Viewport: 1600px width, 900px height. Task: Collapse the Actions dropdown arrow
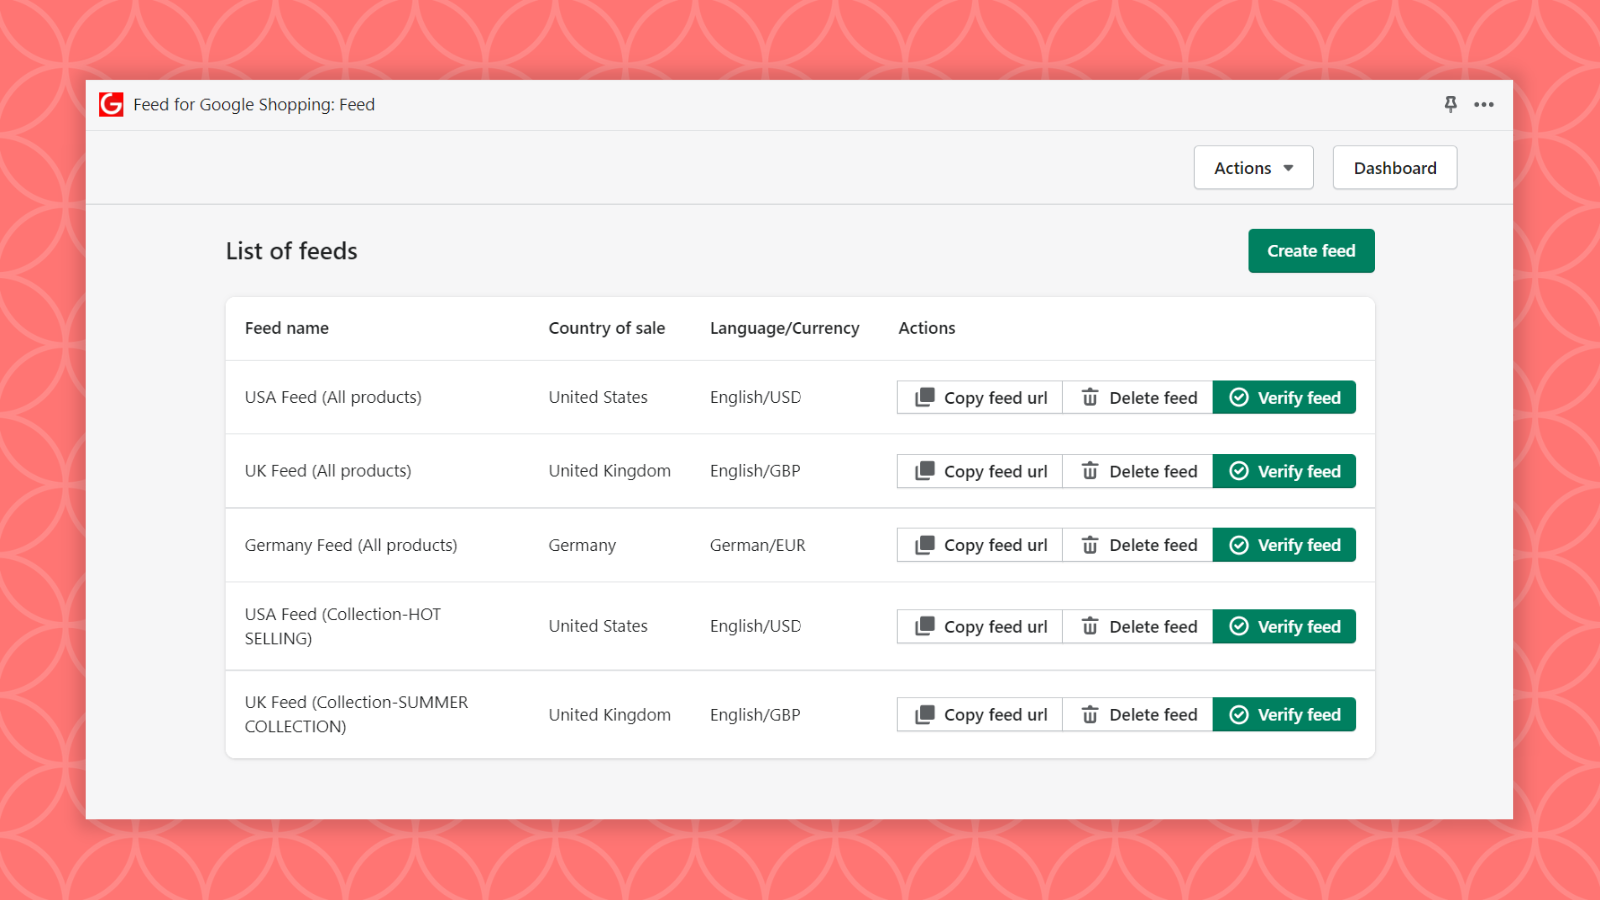pos(1287,167)
